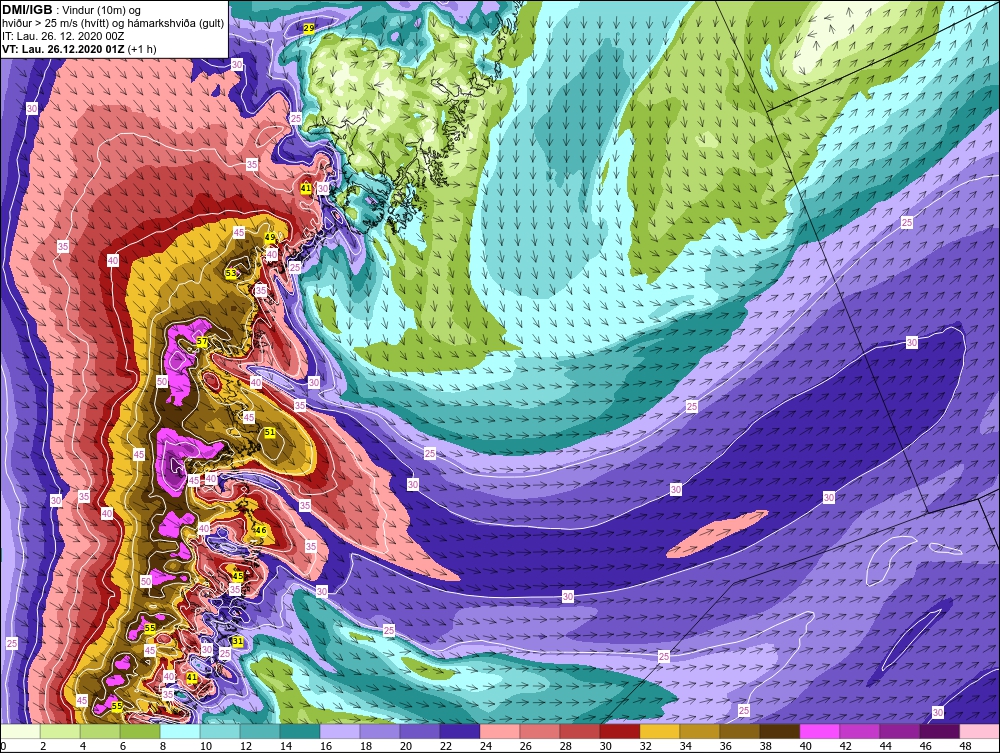
Task: Click the yellow '29' gust label
Action: click(x=309, y=29)
